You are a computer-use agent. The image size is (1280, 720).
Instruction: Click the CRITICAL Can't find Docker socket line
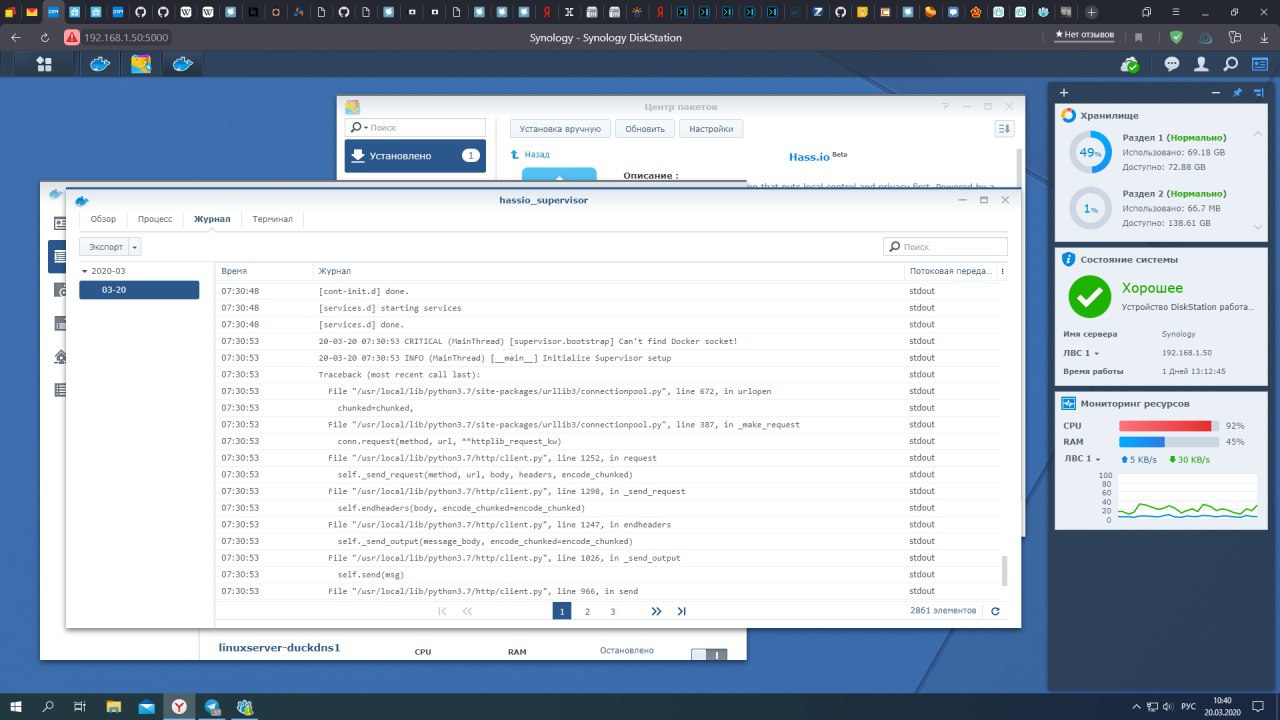point(528,341)
